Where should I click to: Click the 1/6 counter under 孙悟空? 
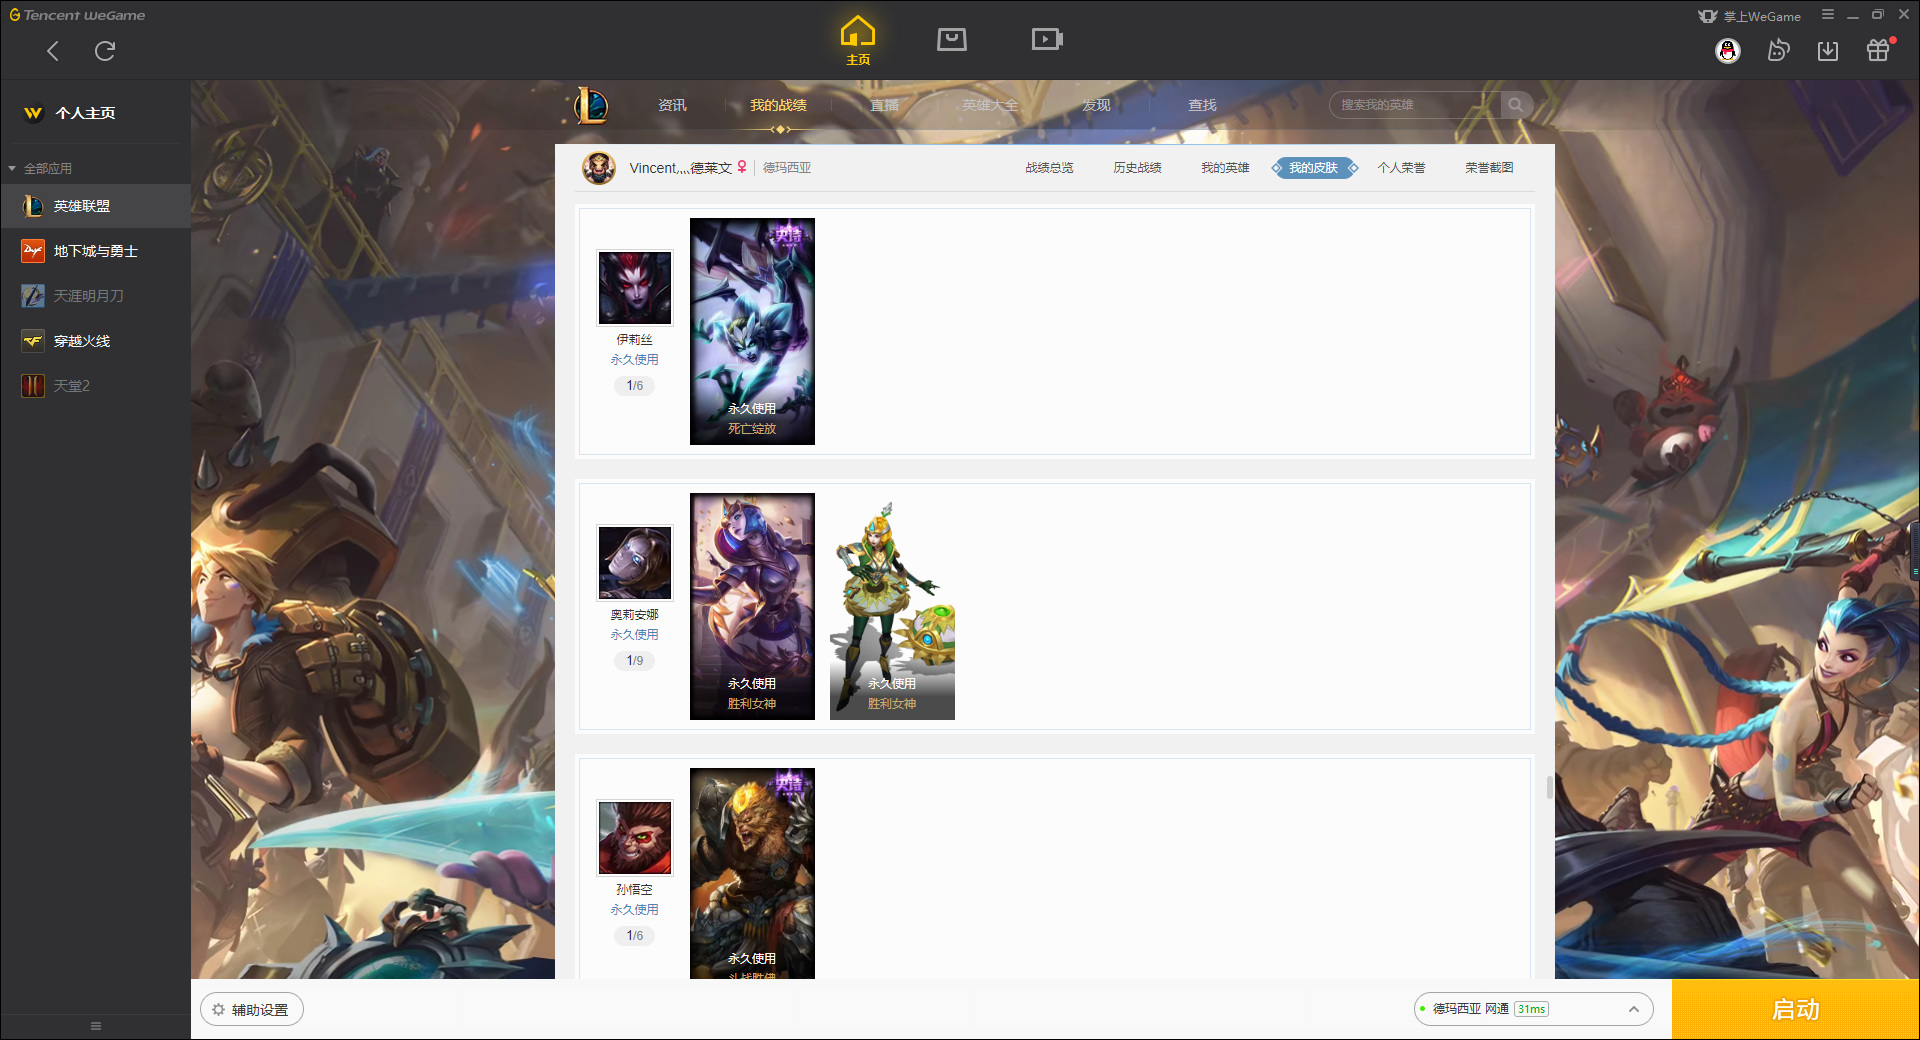(635, 936)
